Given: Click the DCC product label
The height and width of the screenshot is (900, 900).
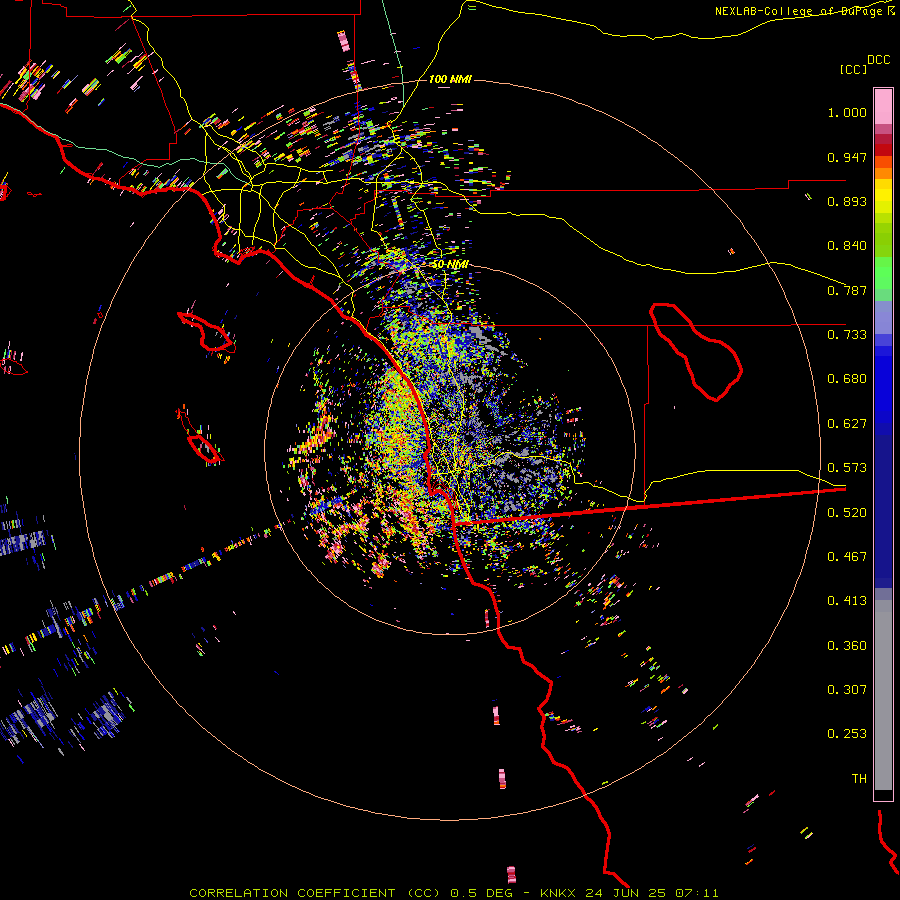Looking at the screenshot, I should 879,60.
